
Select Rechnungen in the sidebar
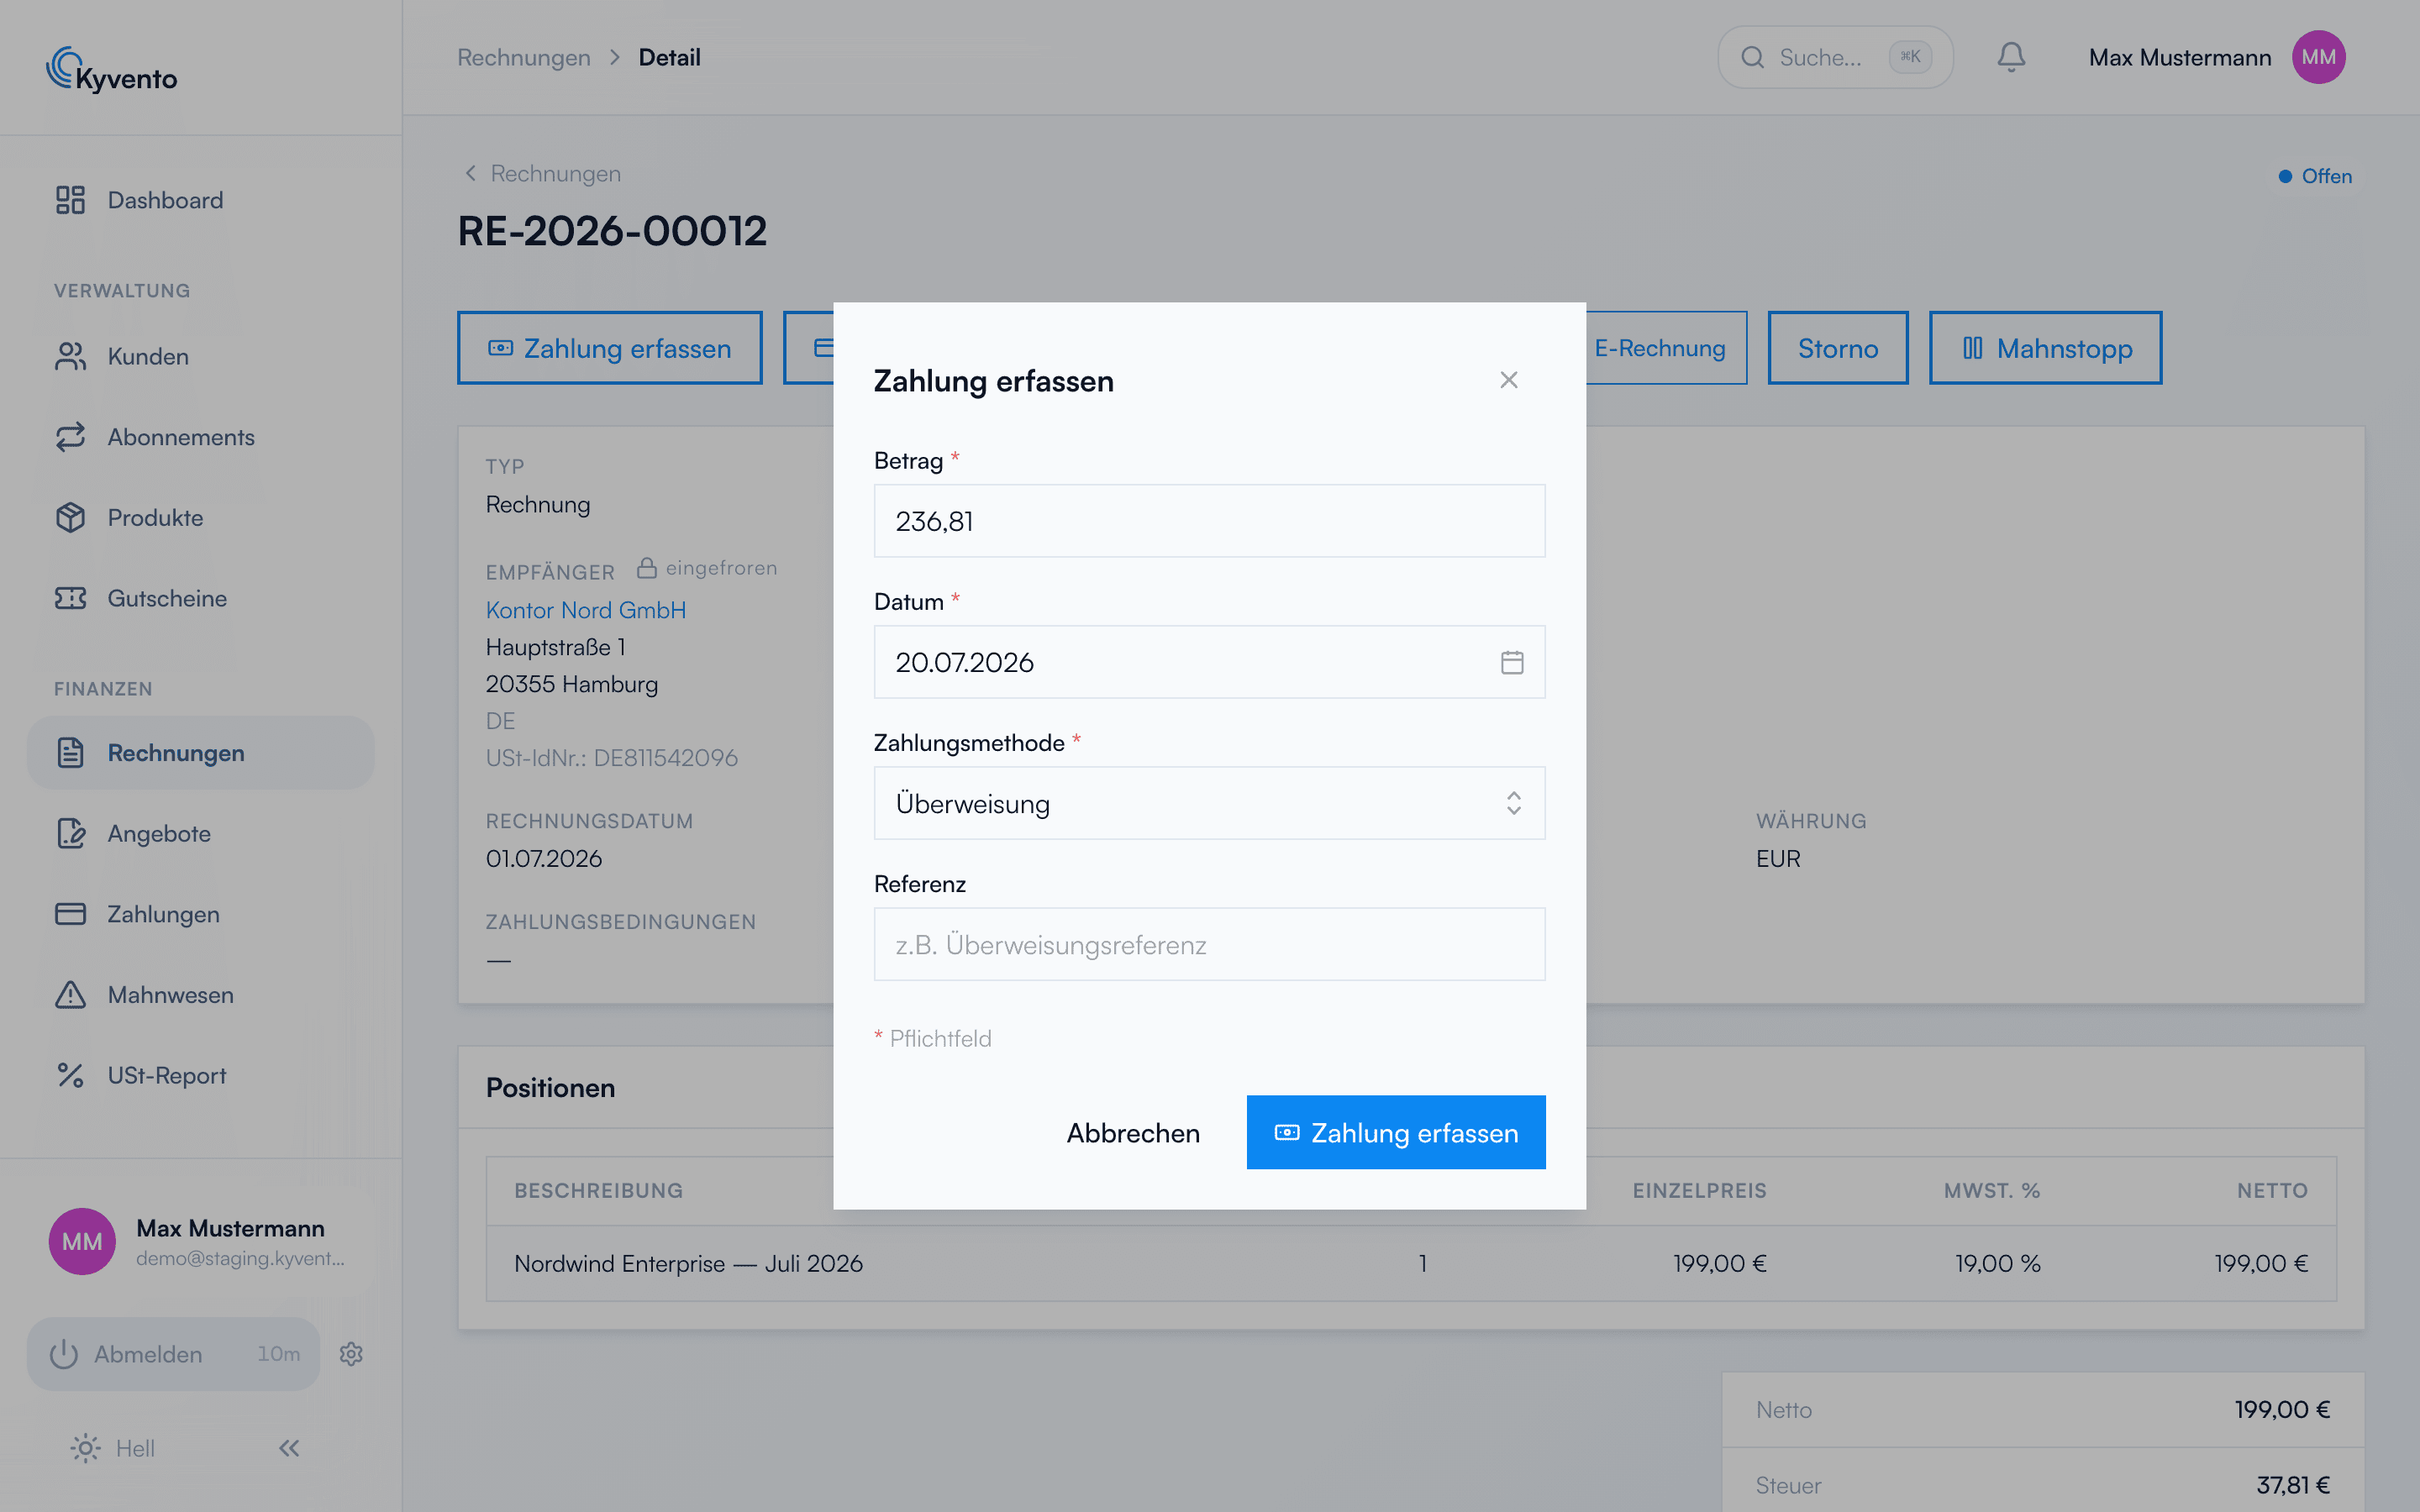point(200,753)
